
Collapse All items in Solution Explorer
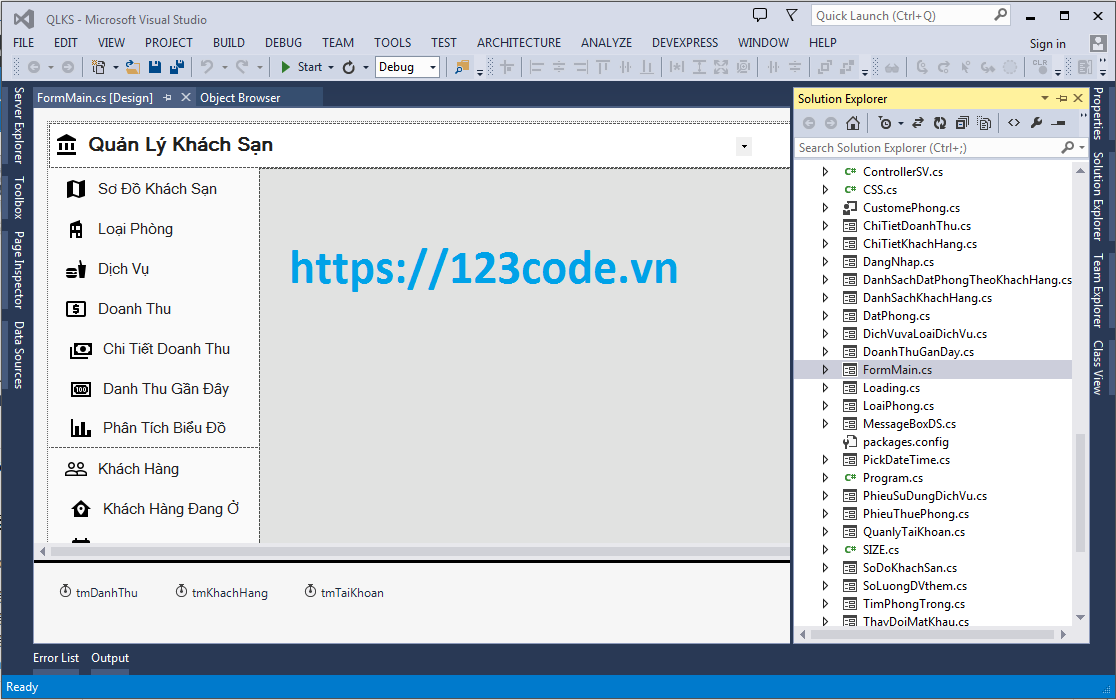(962, 122)
